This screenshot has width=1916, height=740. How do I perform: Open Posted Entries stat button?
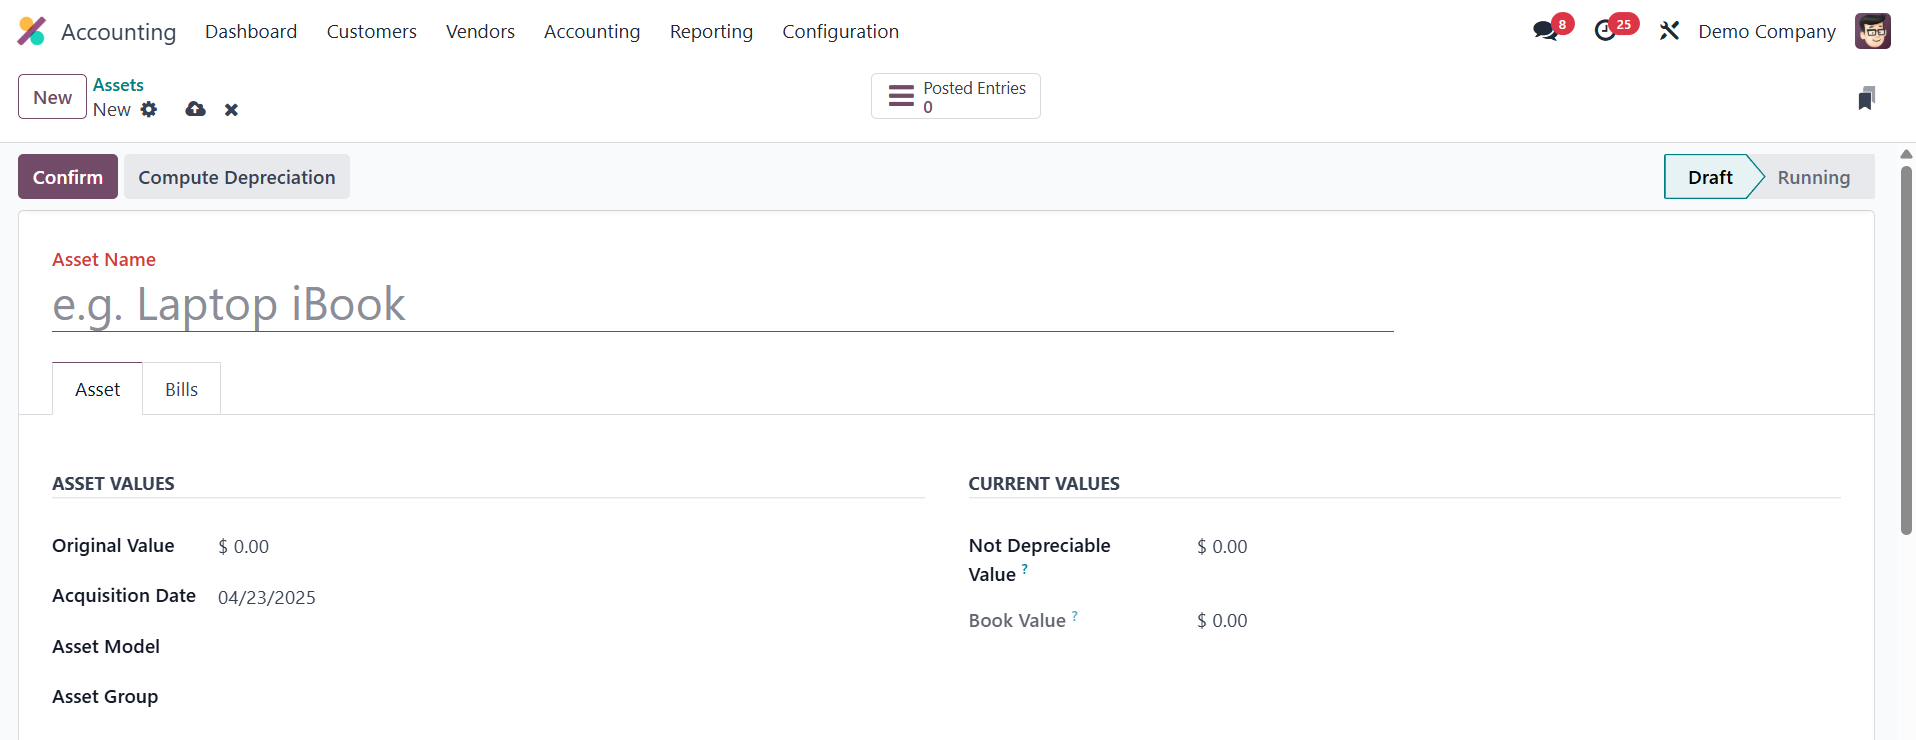point(955,96)
